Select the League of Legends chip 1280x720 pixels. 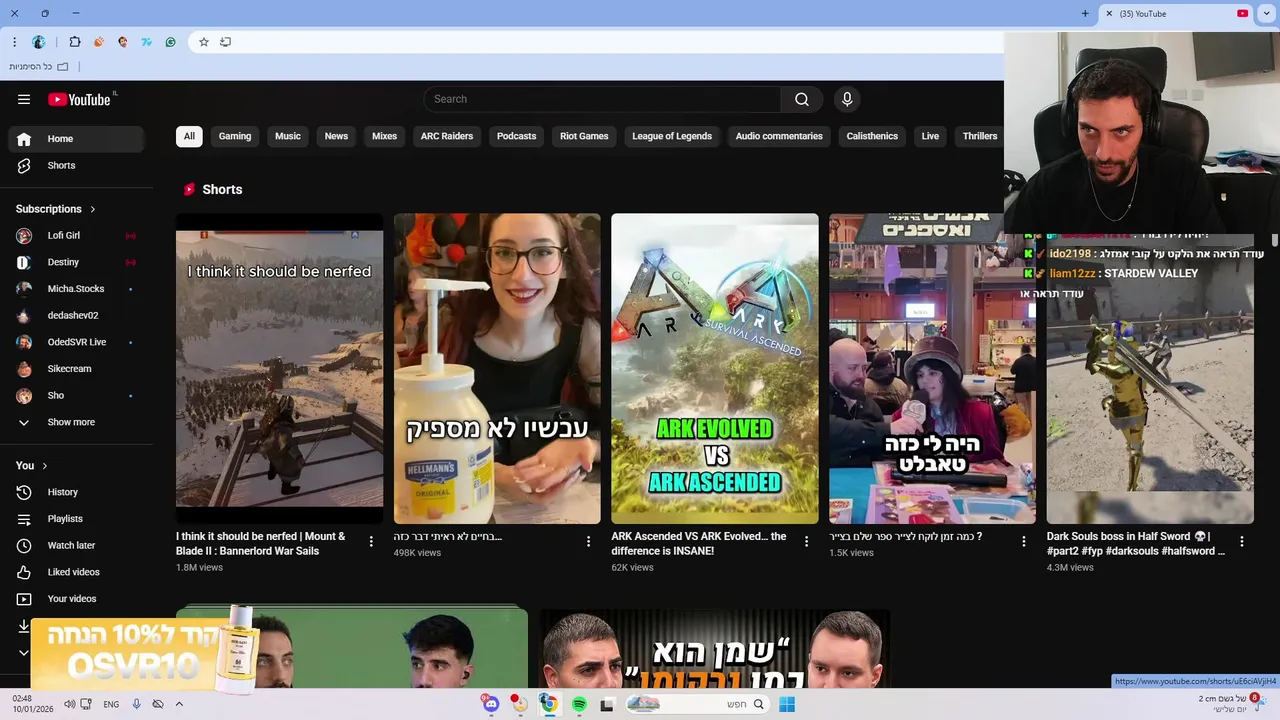(672, 136)
